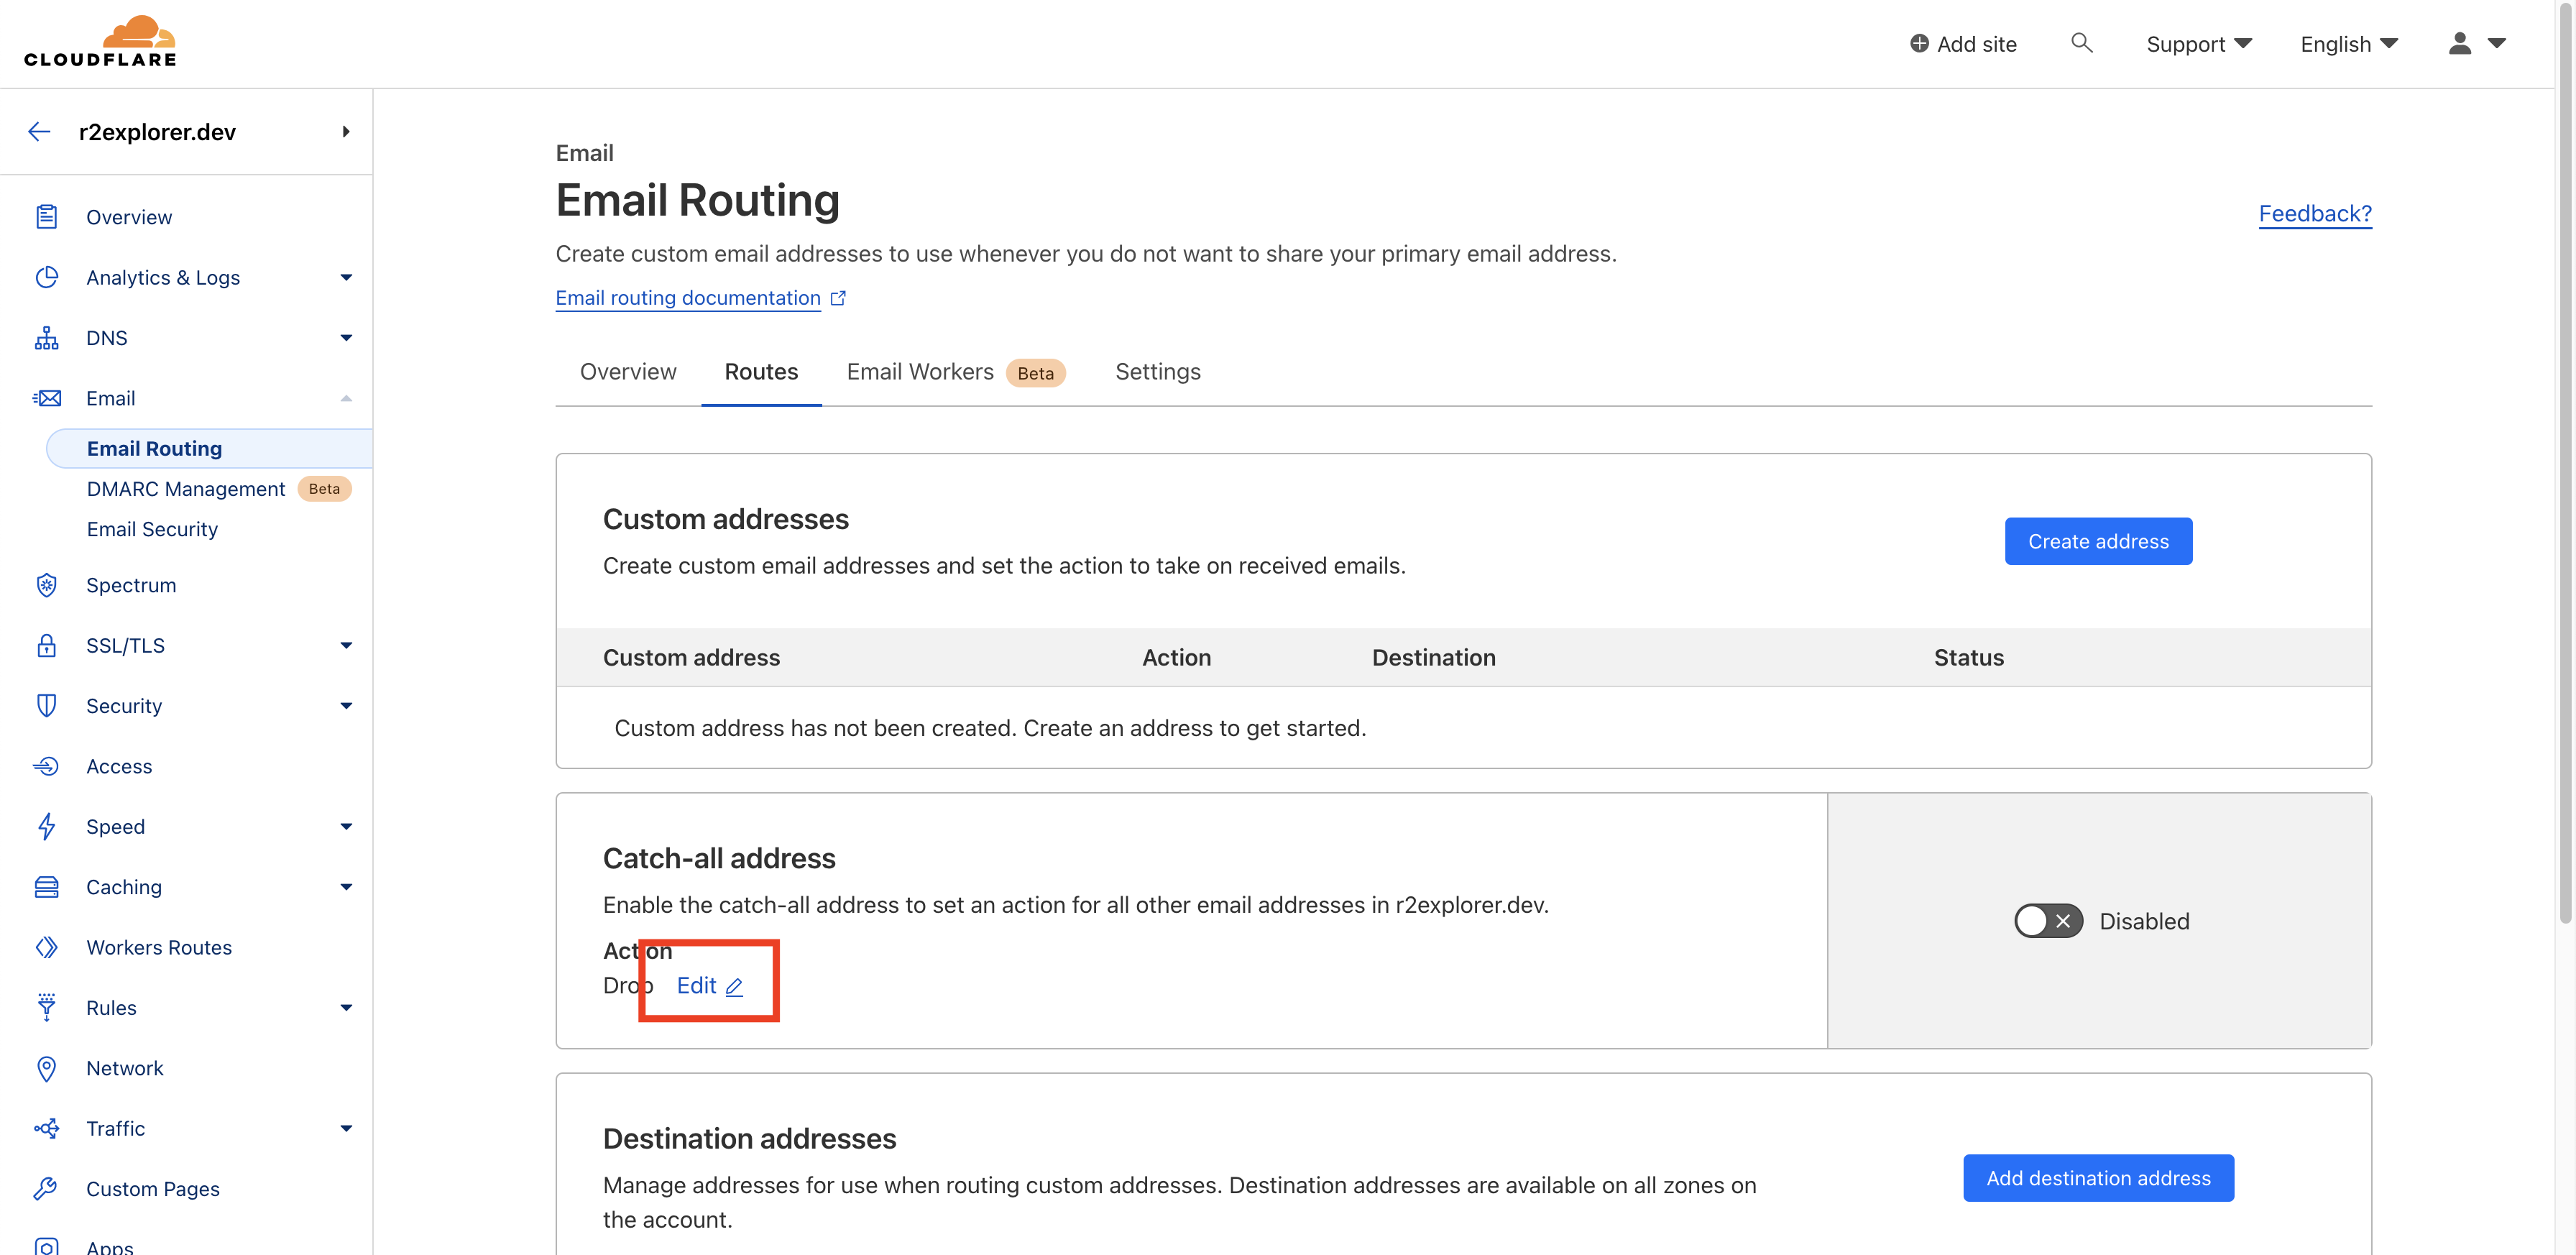Click the Create address button

(x=2098, y=541)
